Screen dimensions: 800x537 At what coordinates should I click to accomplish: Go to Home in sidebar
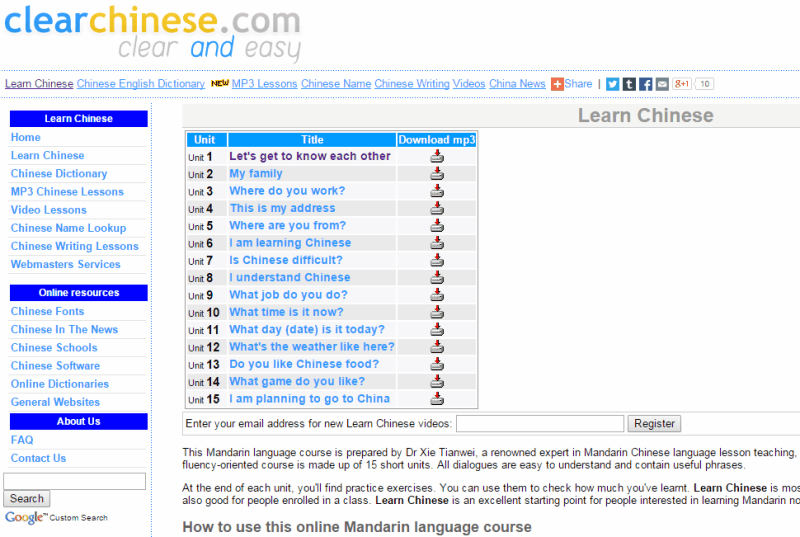coord(26,137)
